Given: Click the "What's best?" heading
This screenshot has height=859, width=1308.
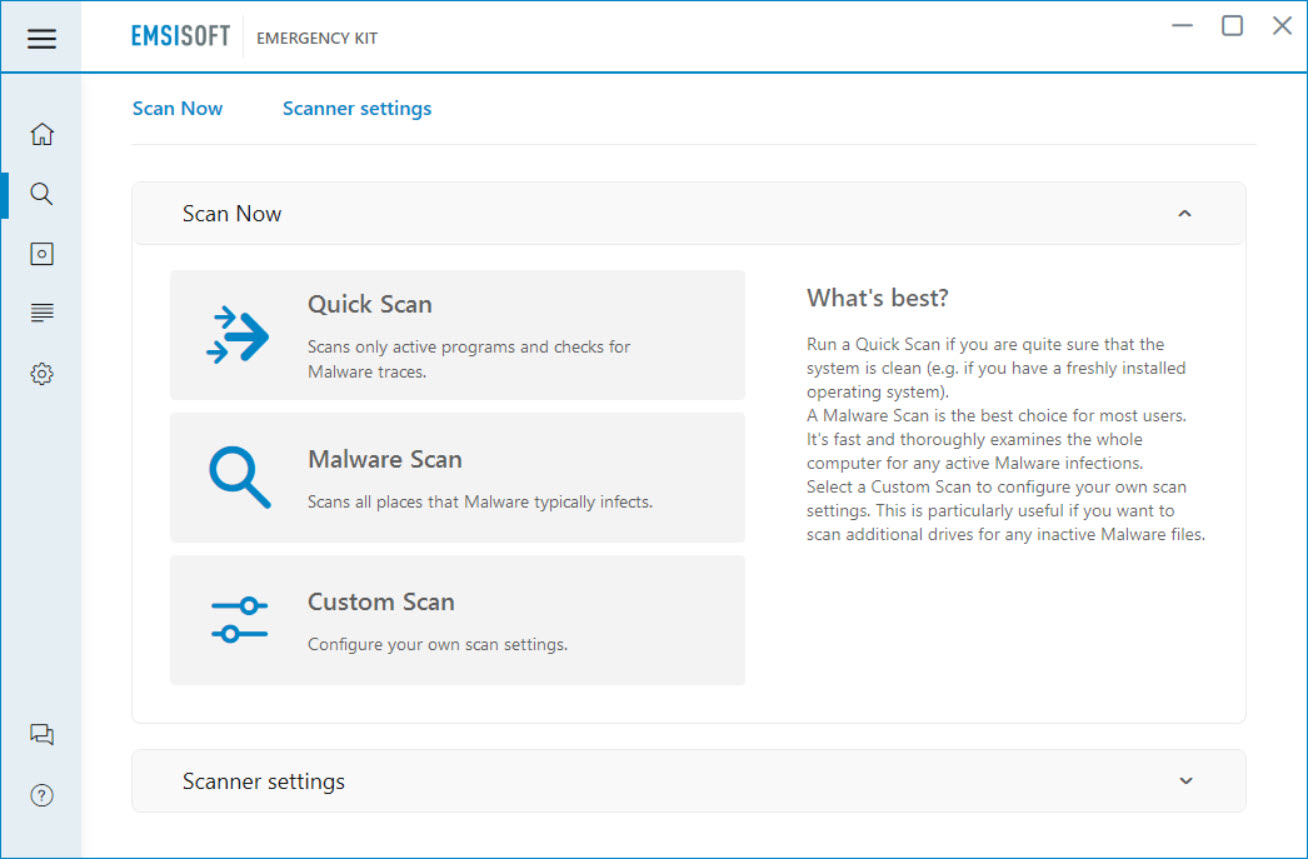Looking at the screenshot, I should [877, 298].
